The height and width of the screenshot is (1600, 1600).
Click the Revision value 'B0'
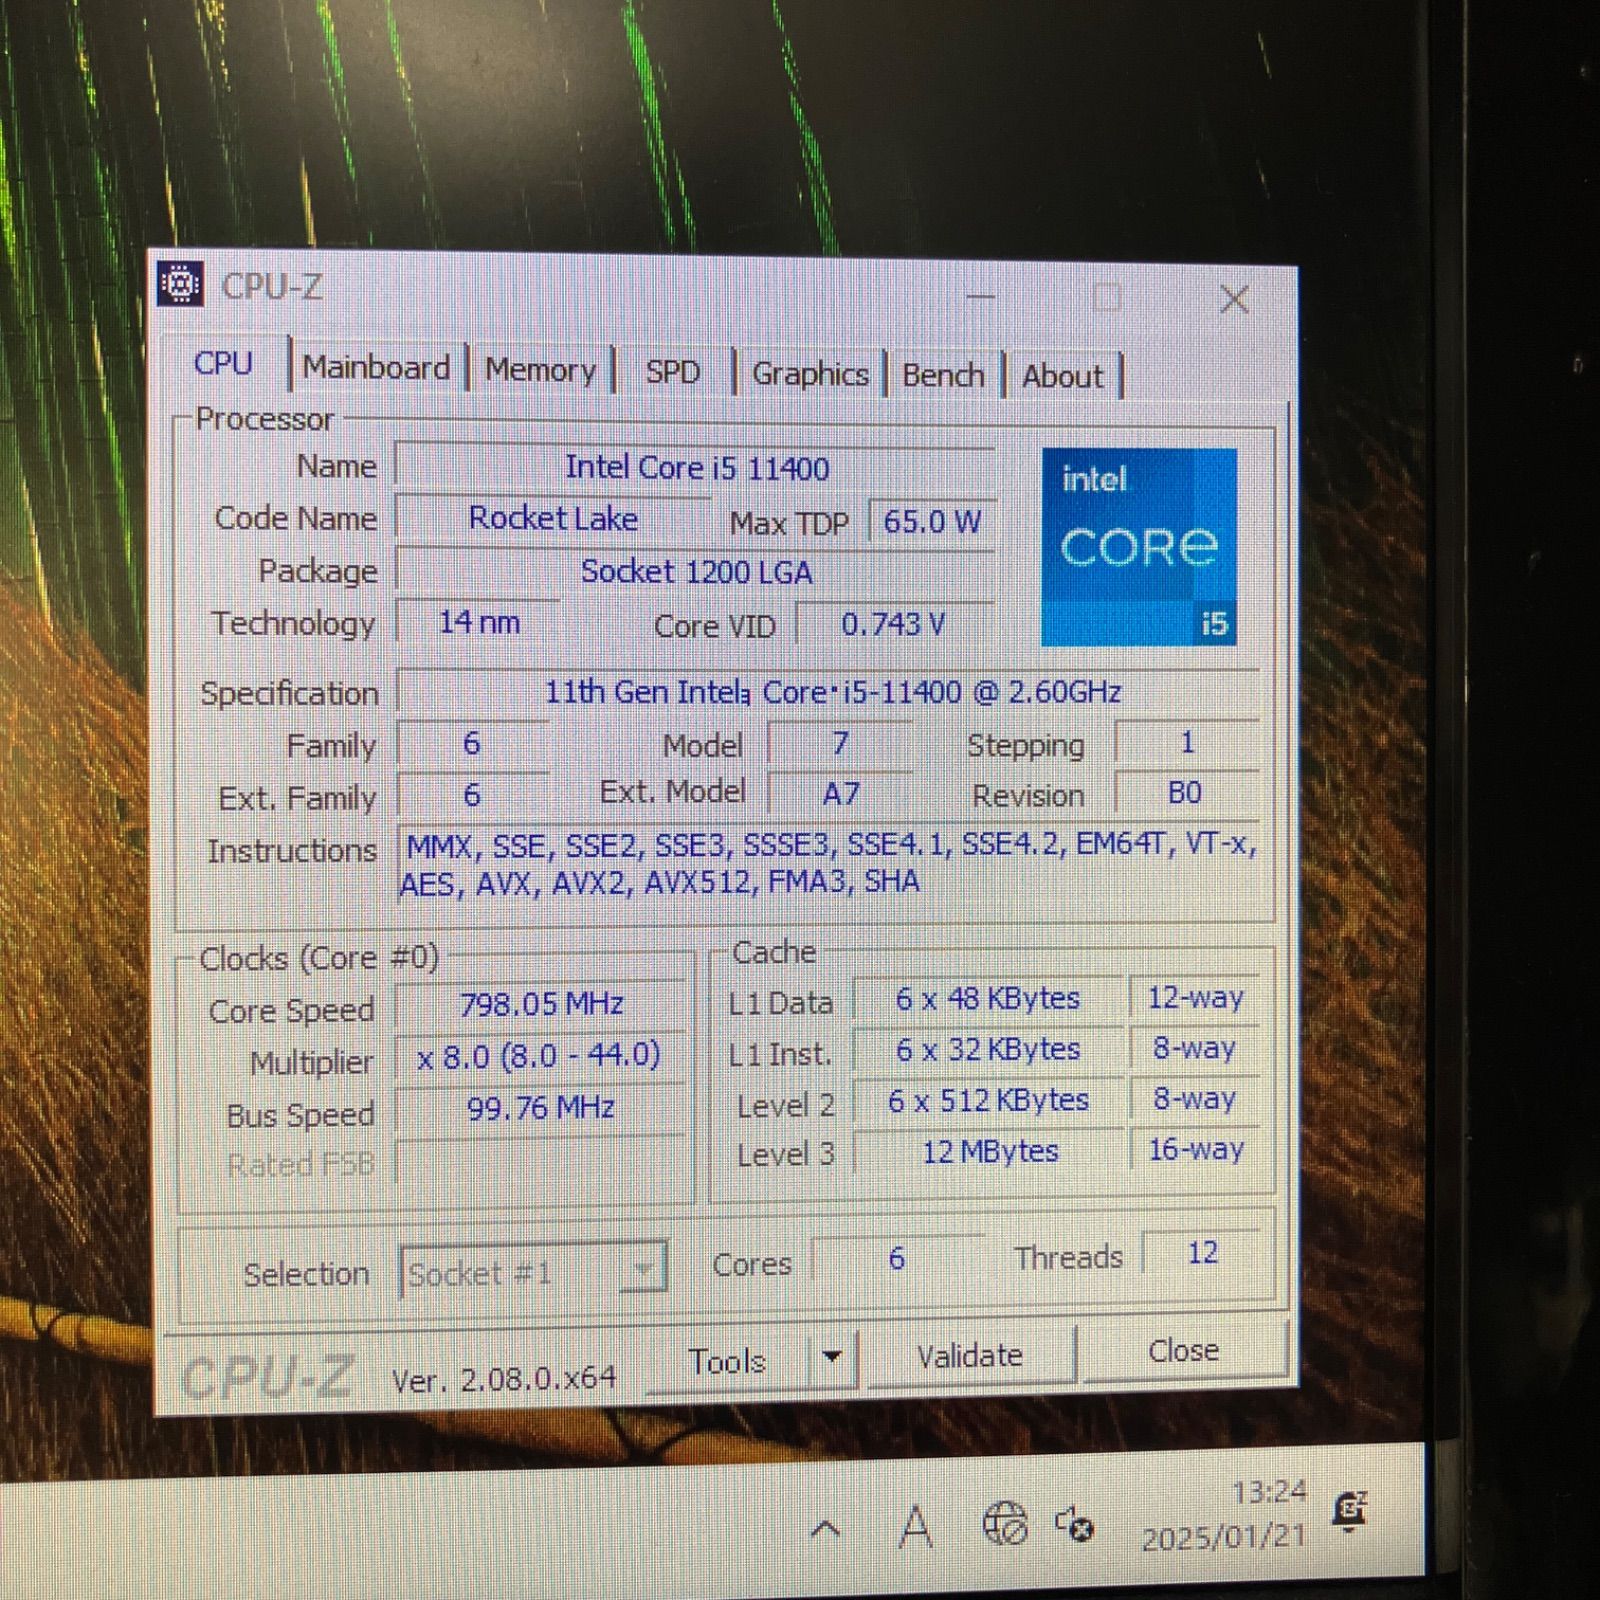1186,793
